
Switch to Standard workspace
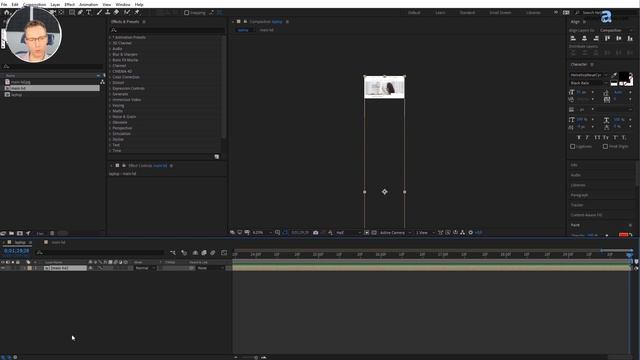pos(467,13)
